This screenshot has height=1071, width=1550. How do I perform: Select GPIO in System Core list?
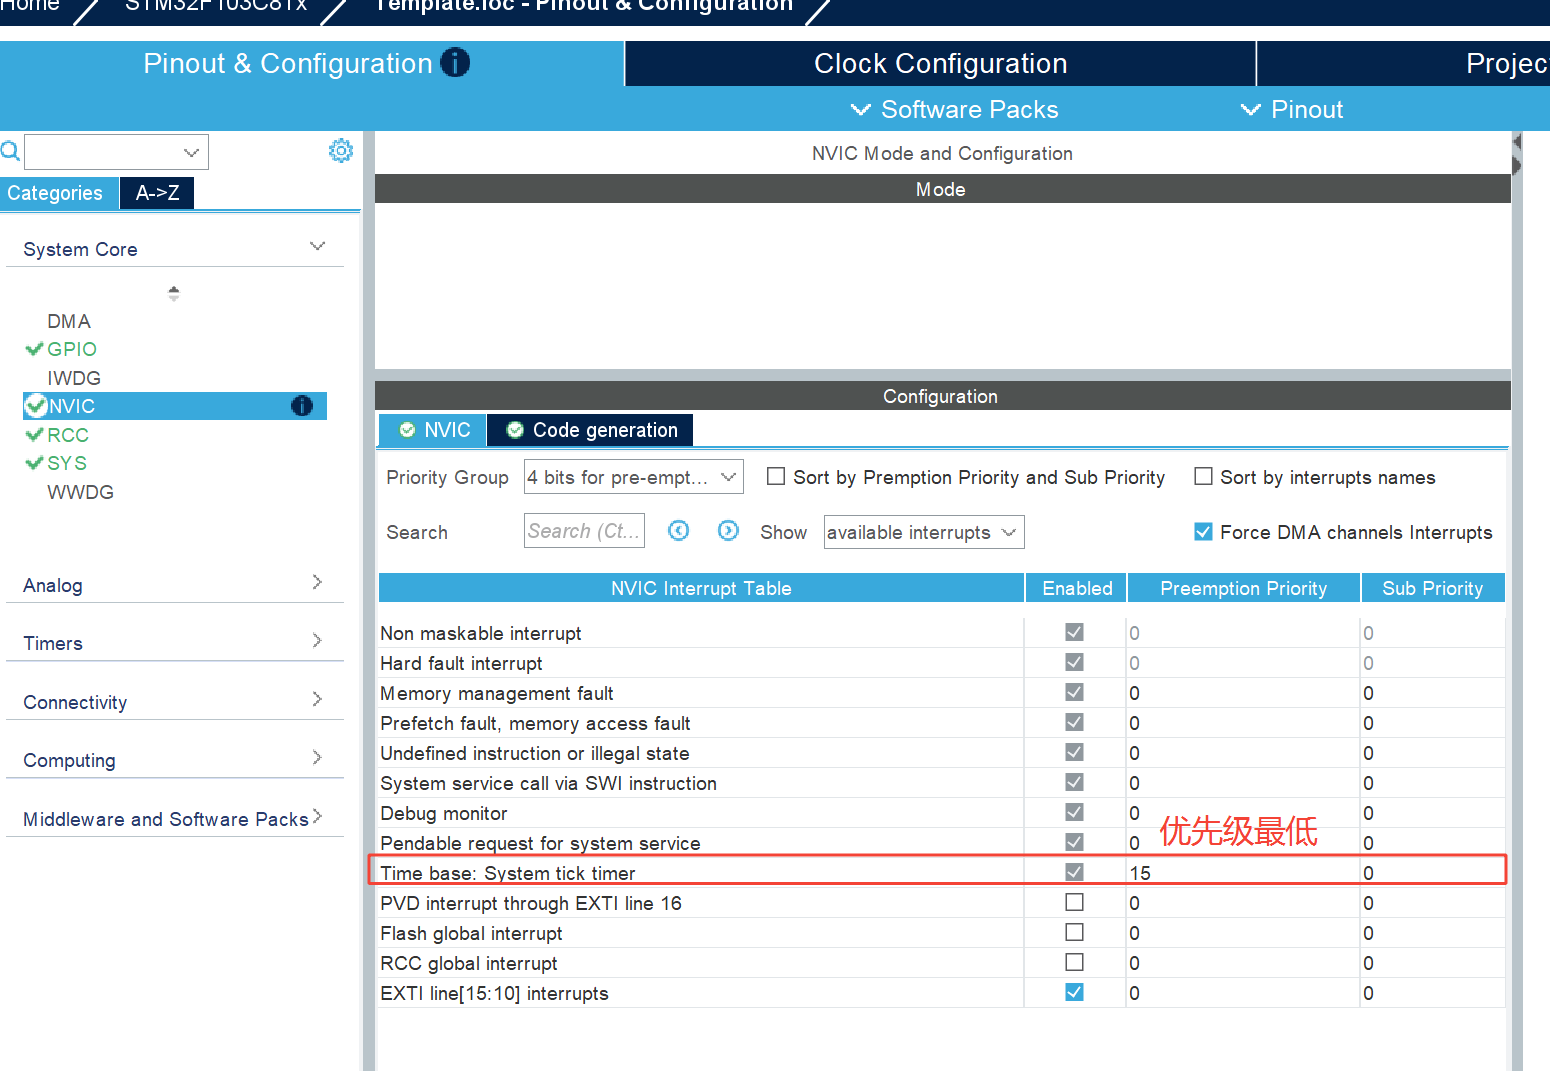tap(72, 349)
